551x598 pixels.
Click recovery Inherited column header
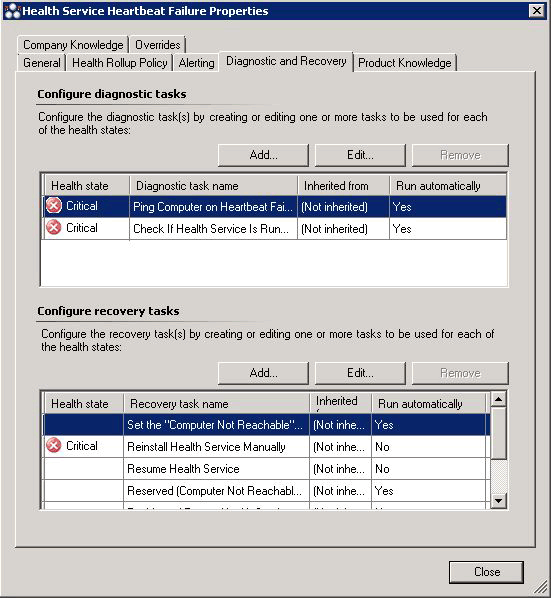pos(341,403)
